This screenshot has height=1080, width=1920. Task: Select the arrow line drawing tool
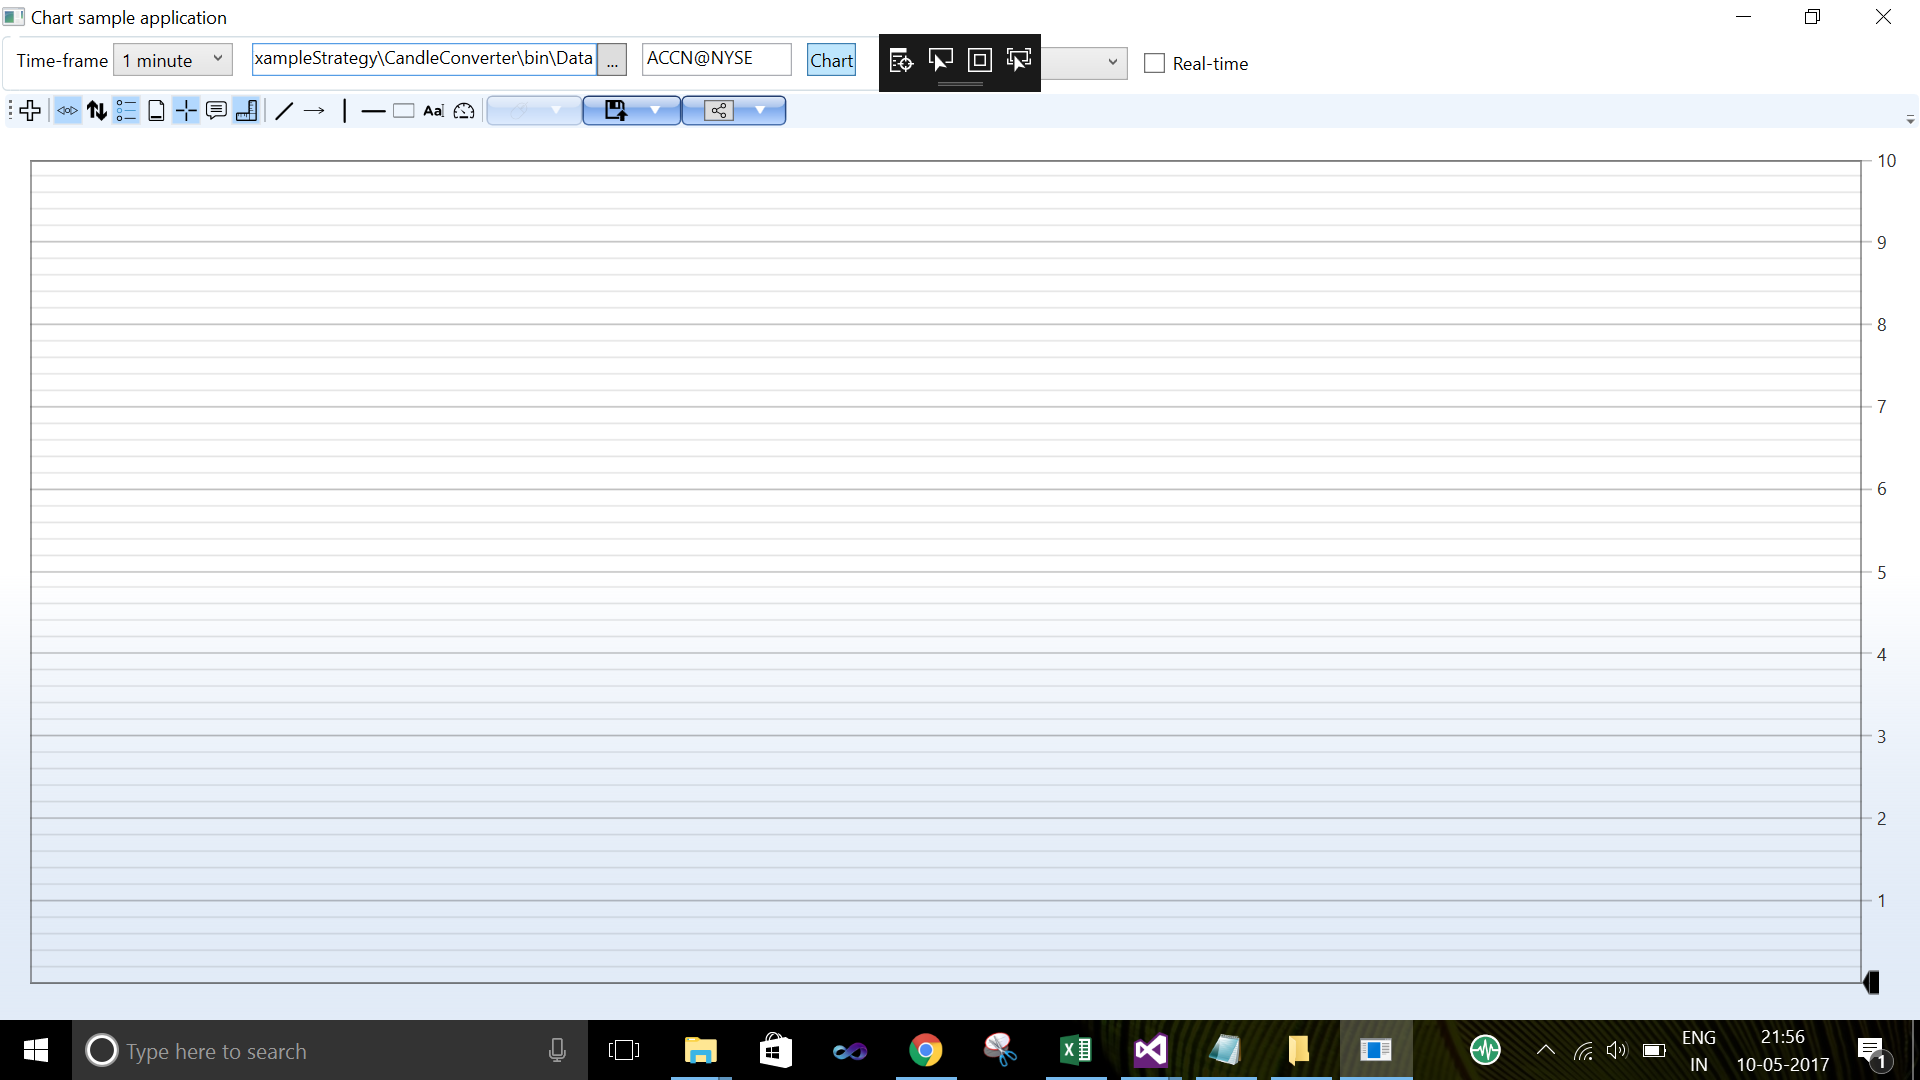pyautogui.click(x=314, y=111)
